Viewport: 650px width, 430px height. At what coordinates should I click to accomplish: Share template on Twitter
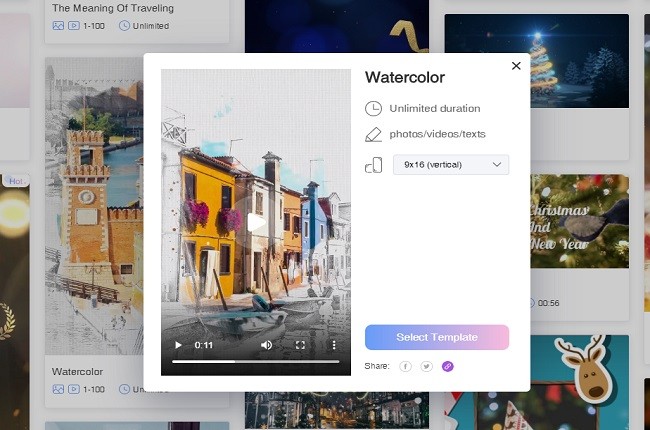click(427, 366)
